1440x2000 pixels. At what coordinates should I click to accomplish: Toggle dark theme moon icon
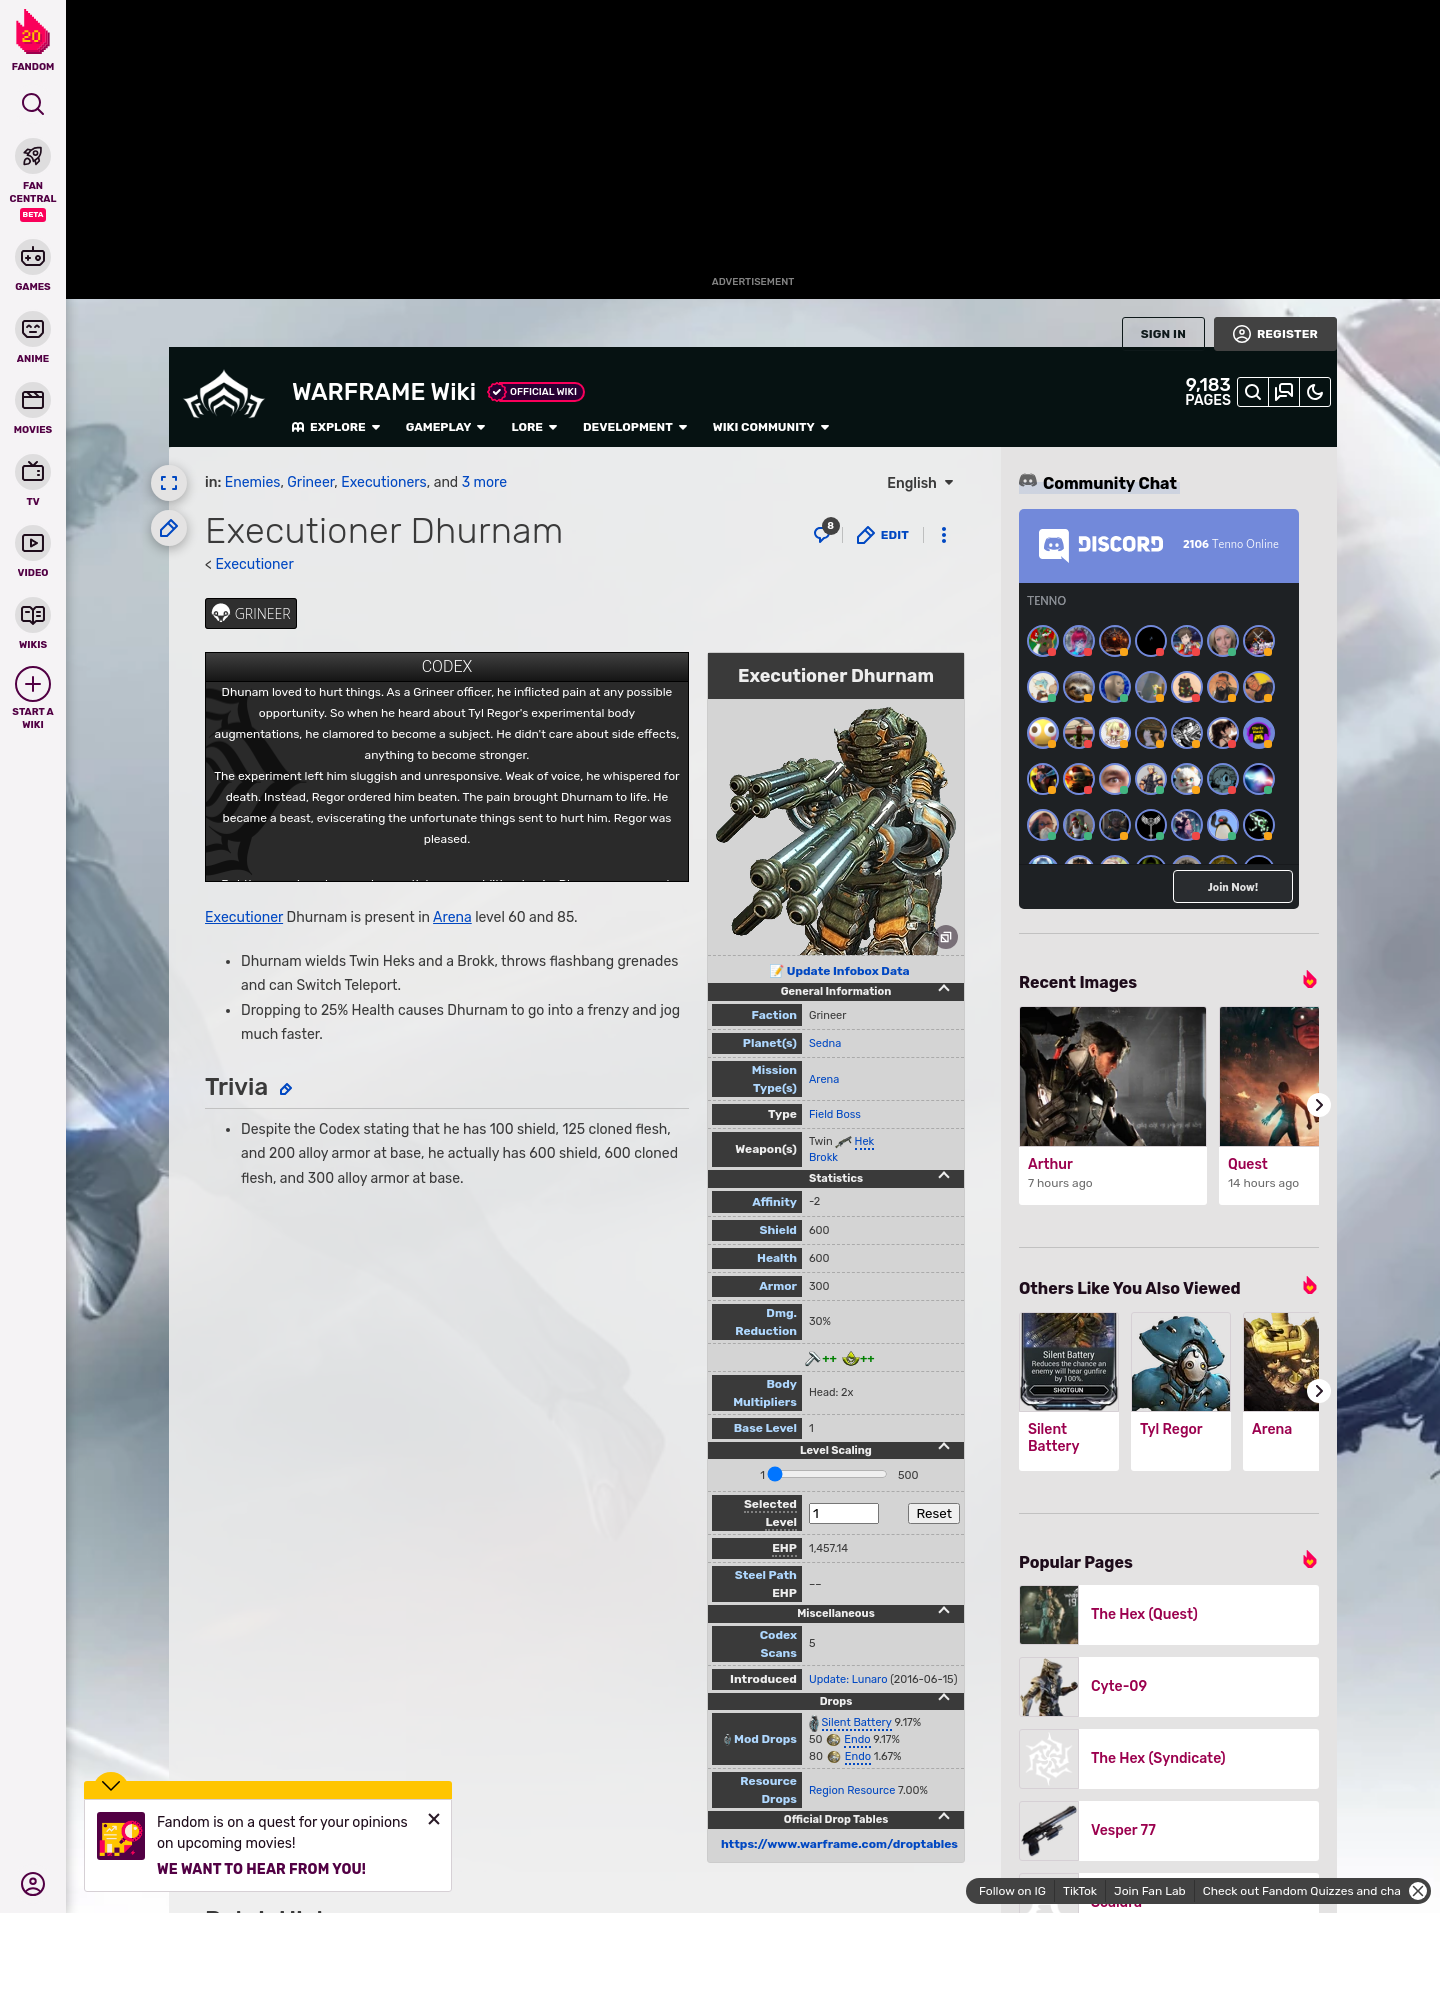click(1315, 393)
